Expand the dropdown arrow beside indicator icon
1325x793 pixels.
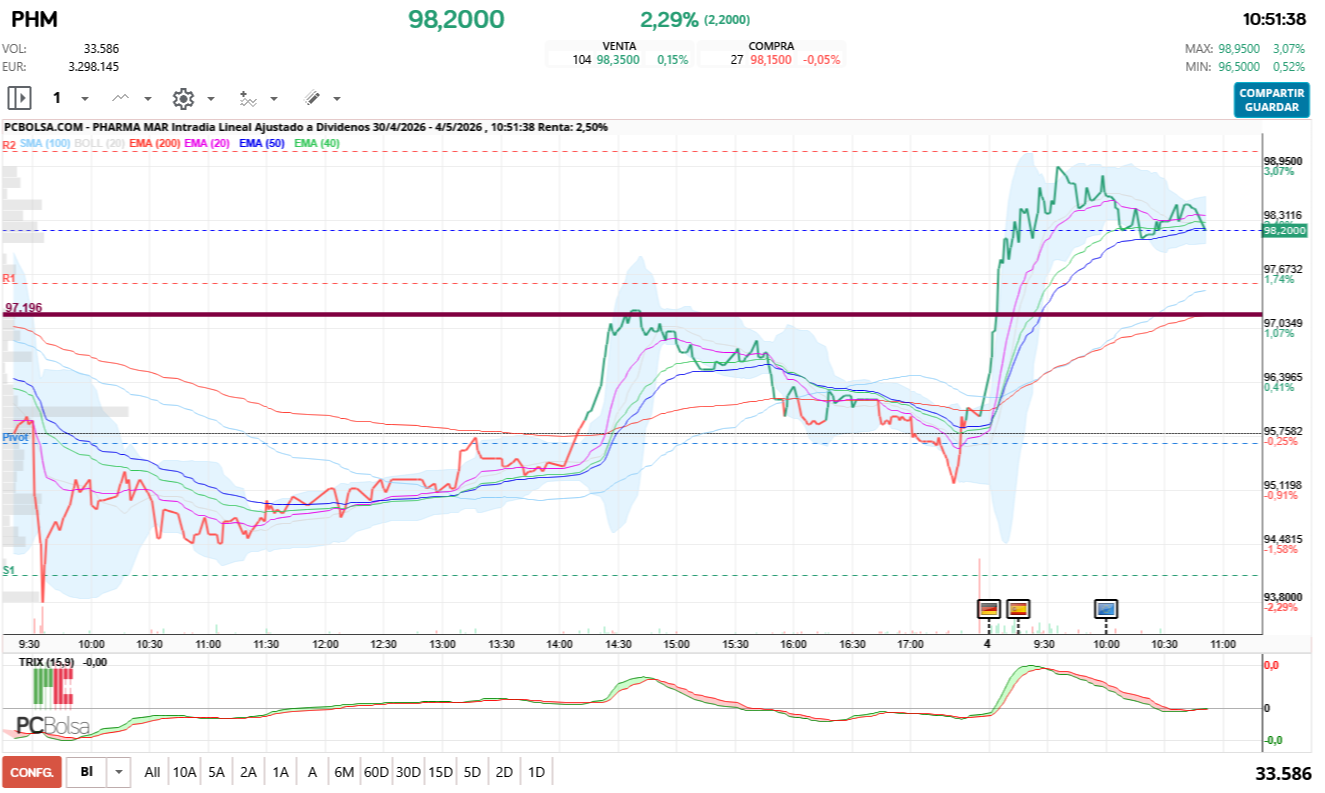[x=274, y=99]
